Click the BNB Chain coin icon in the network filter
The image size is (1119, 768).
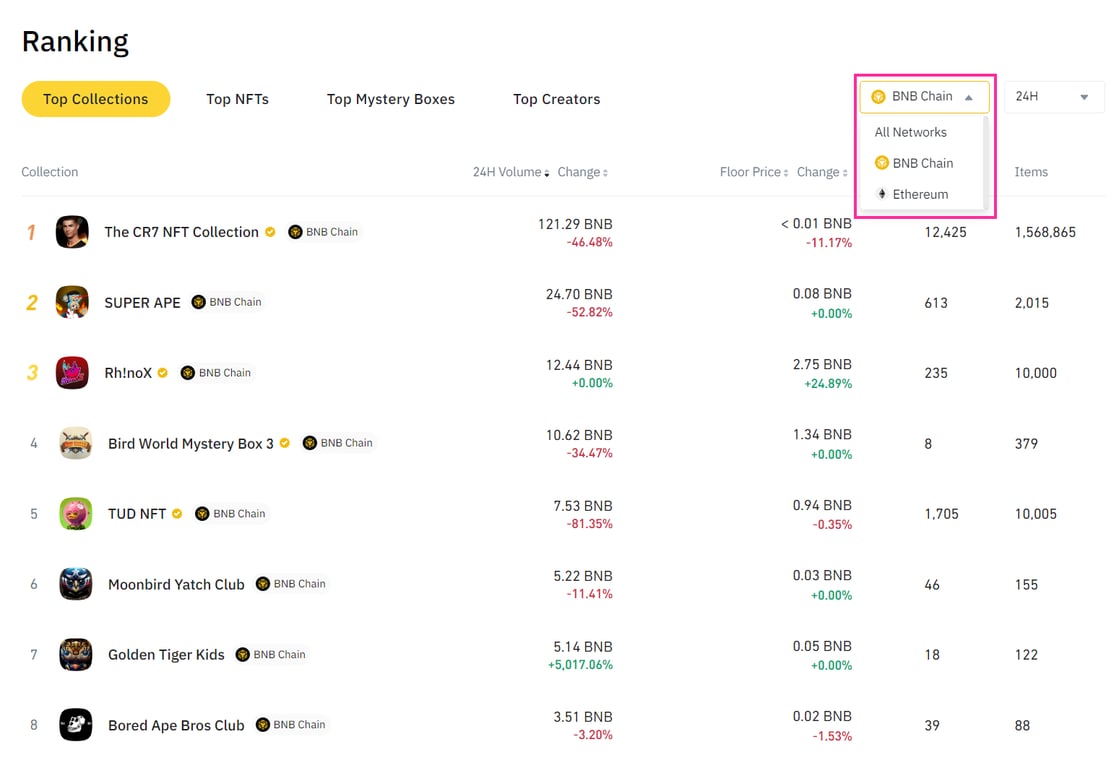[878, 96]
